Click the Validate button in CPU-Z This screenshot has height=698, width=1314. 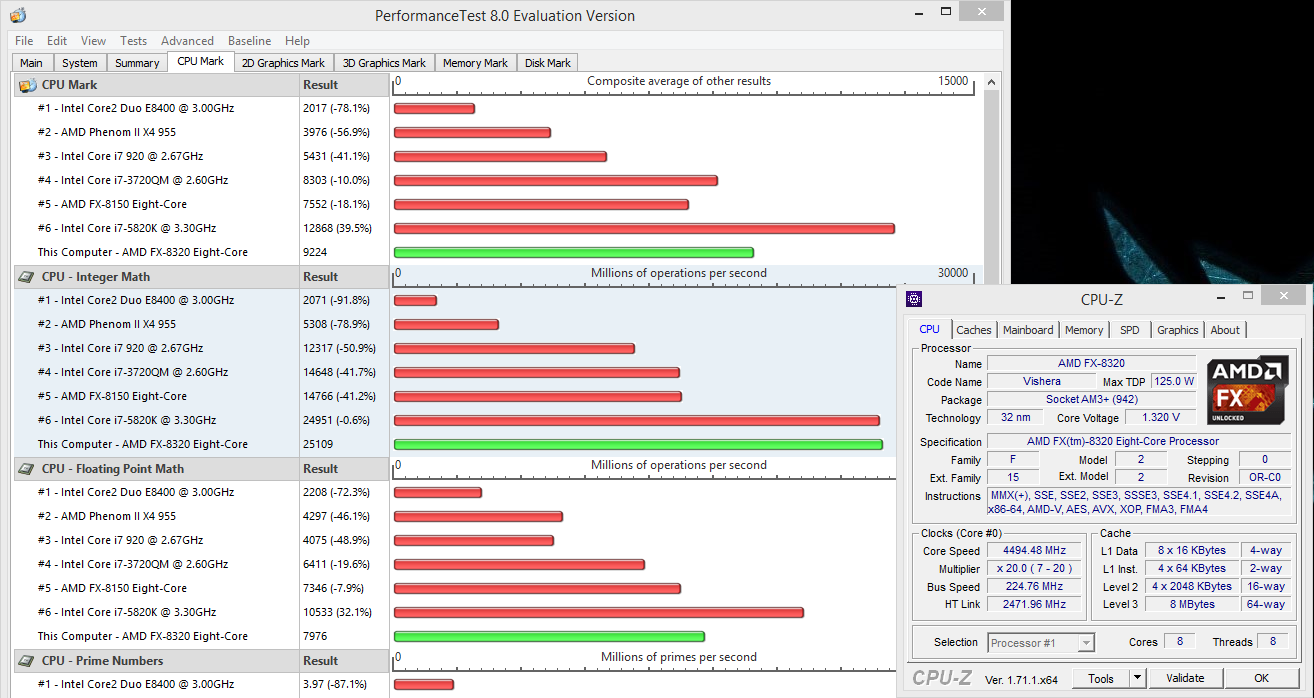(1185, 678)
